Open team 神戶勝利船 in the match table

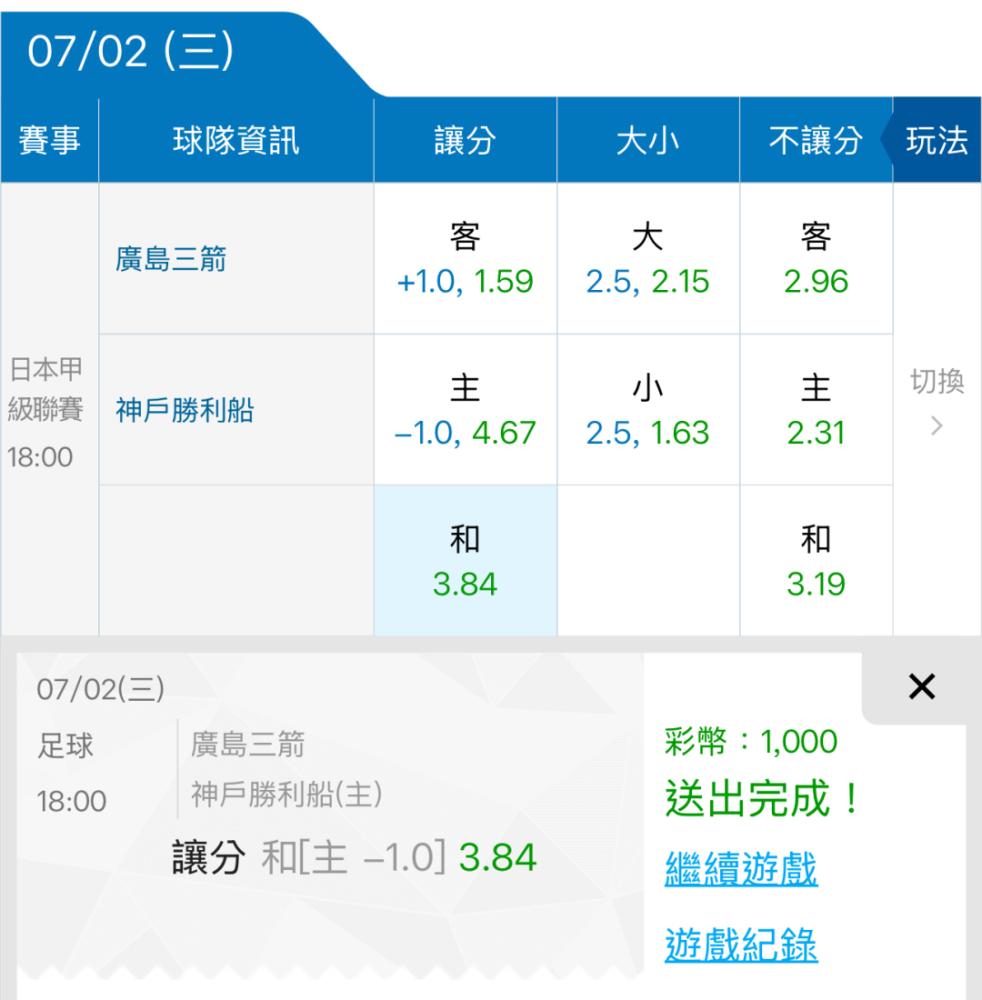[x=185, y=410]
